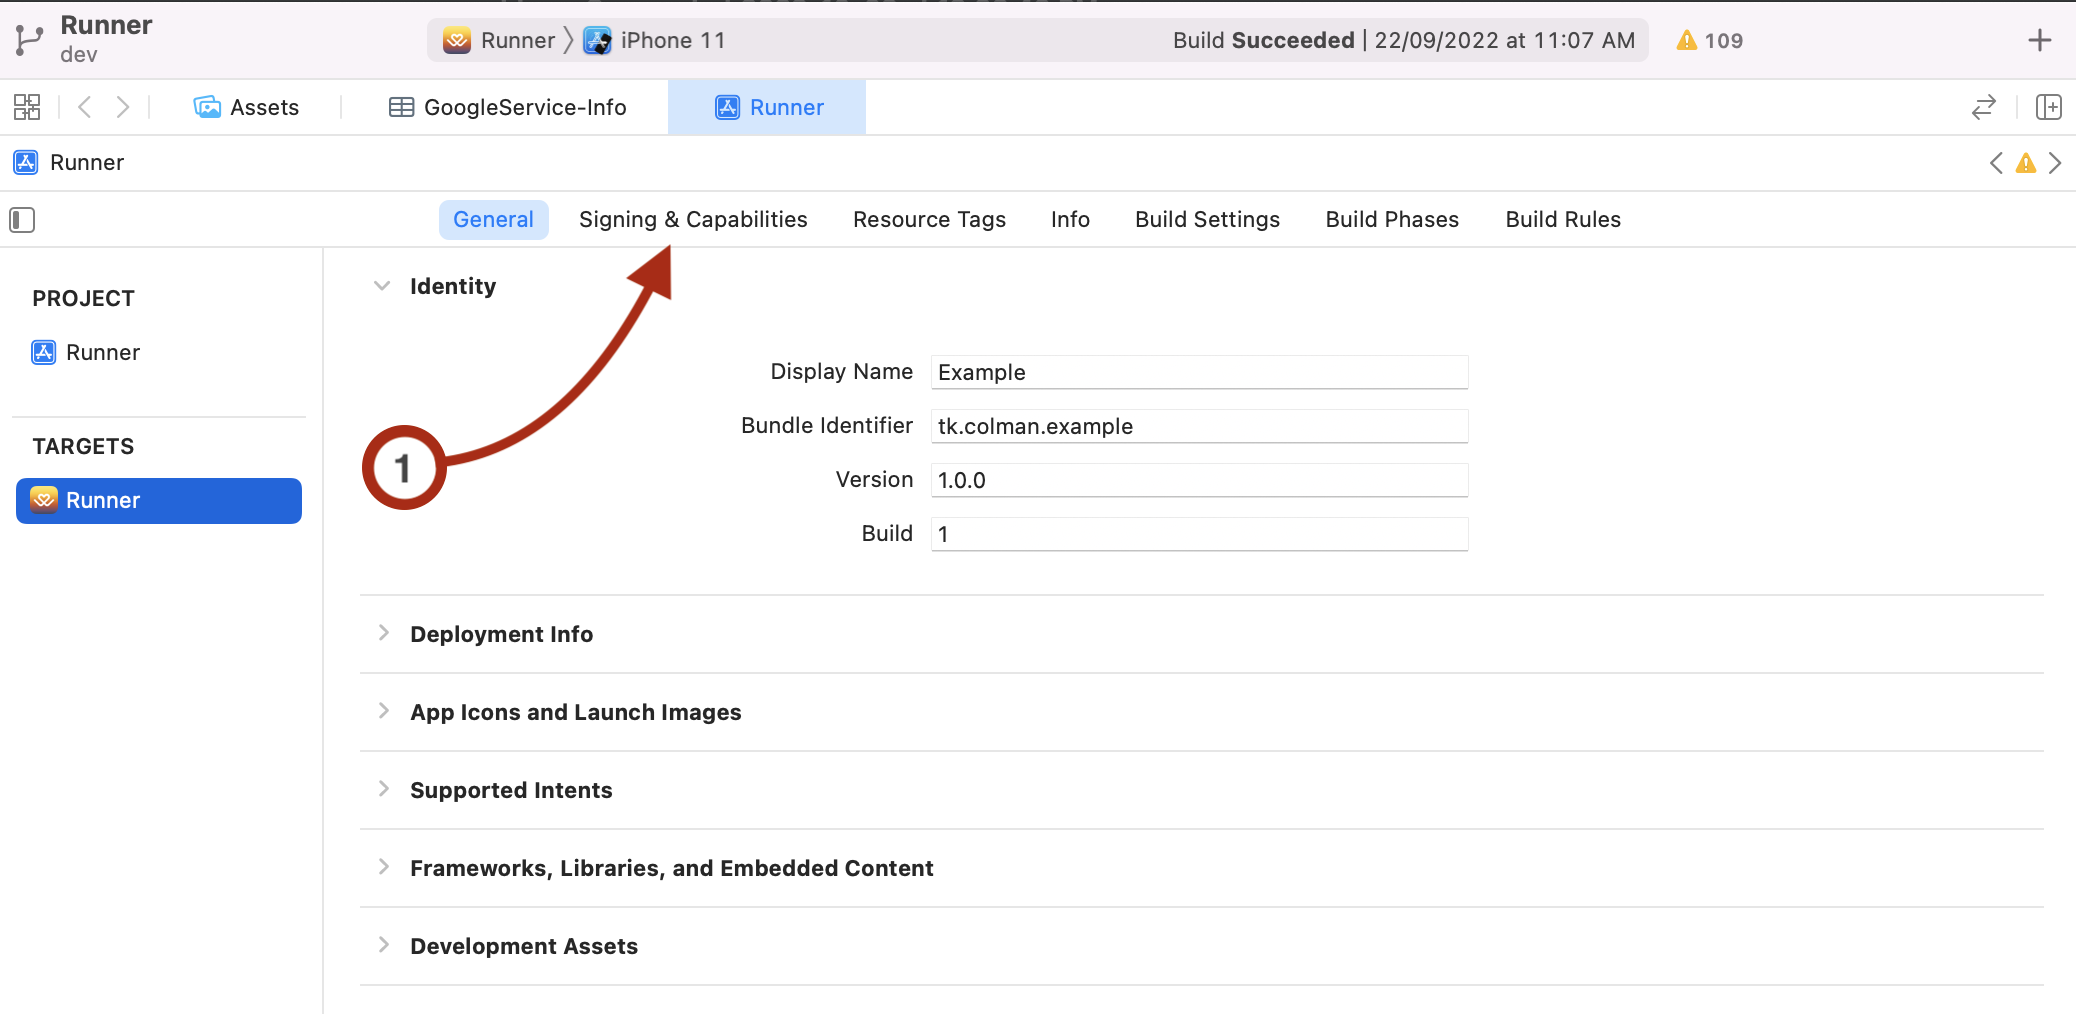Image resolution: width=2076 pixels, height=1014 pixels.
Task: Select the Runner editor tab
Action: pos(767,107)
